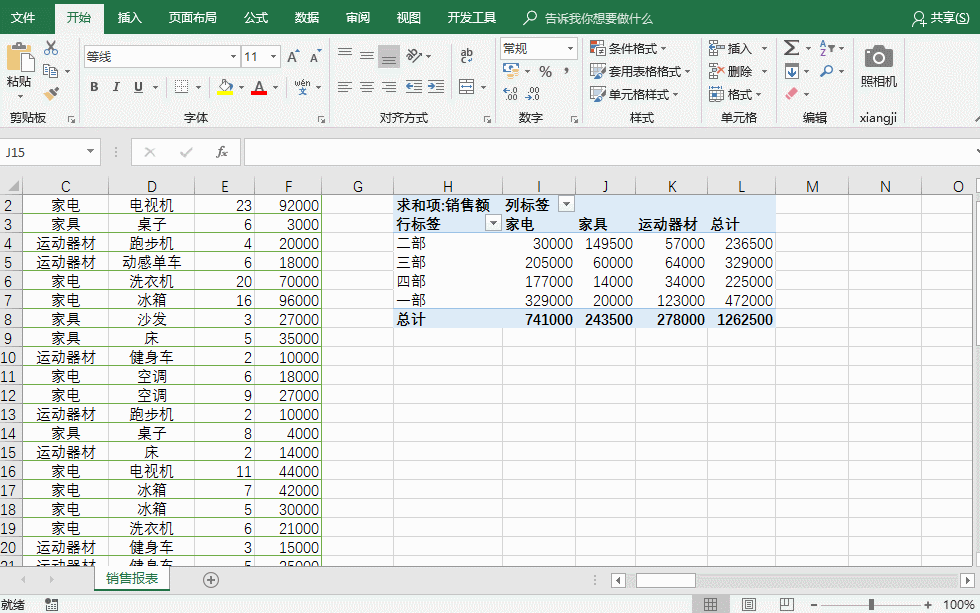Click the AutoSum sigma icon

[791, 48]
